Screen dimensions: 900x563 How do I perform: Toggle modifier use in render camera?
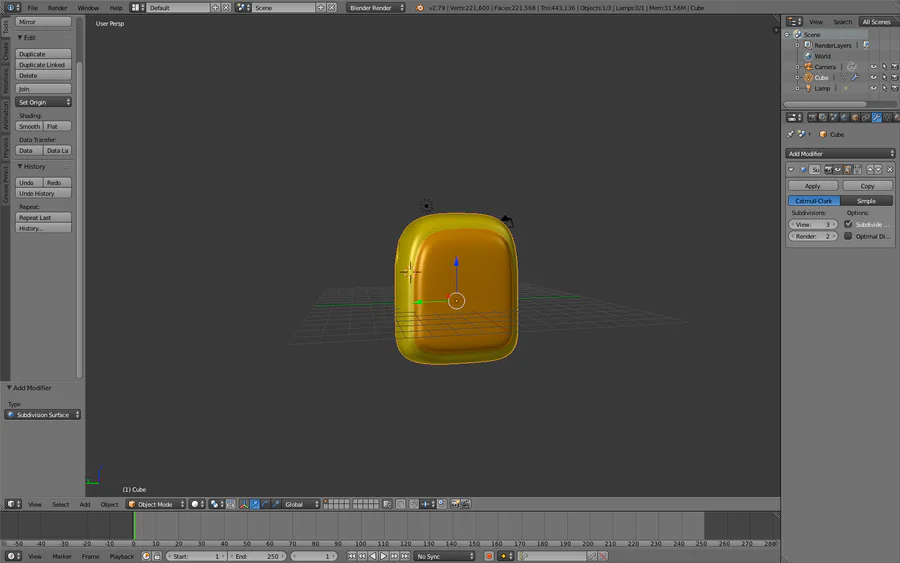coord(828,170)
